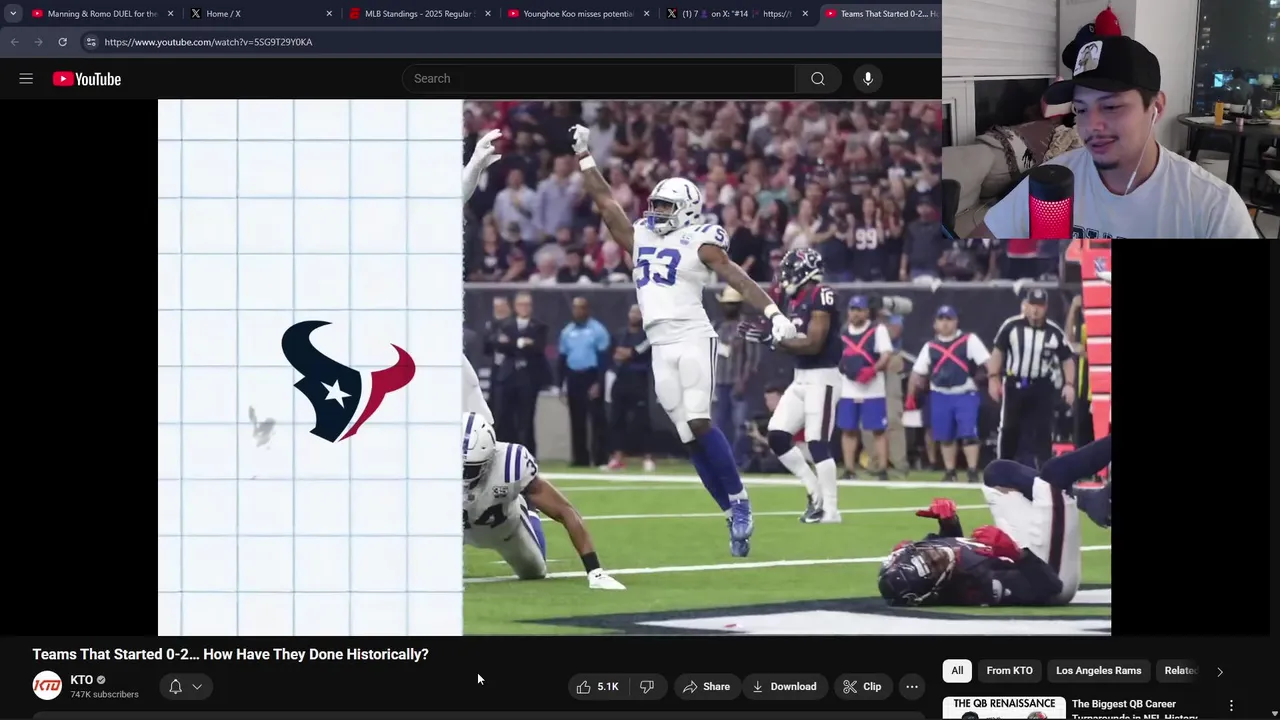Select the YouTube URL in address bar
1280x720 pixels.
[208, 42]
